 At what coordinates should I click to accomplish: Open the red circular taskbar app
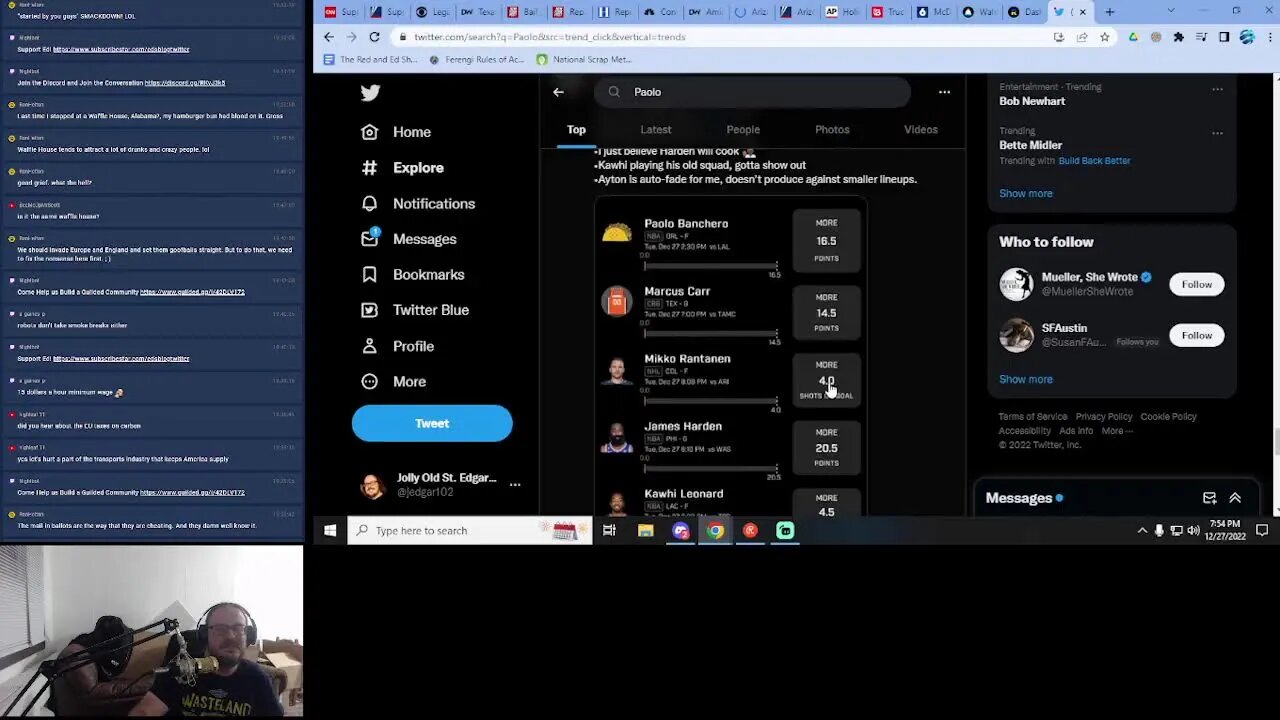(750, 531)
